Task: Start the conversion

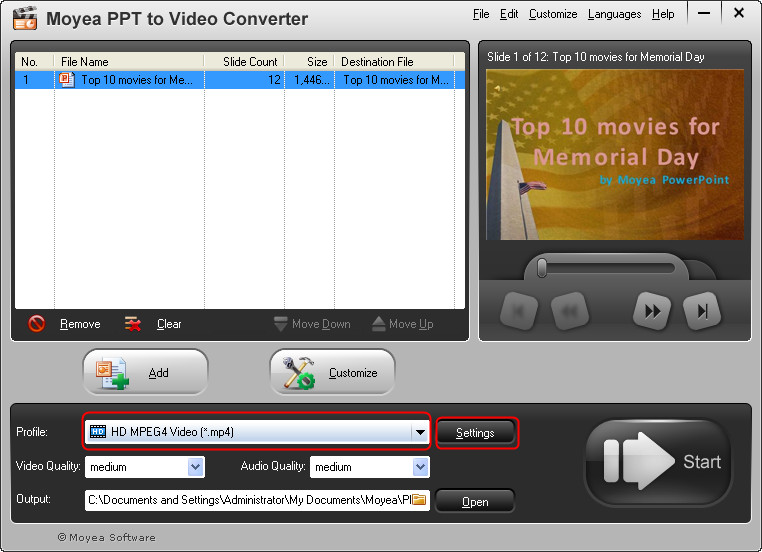Action: point(659,462)
